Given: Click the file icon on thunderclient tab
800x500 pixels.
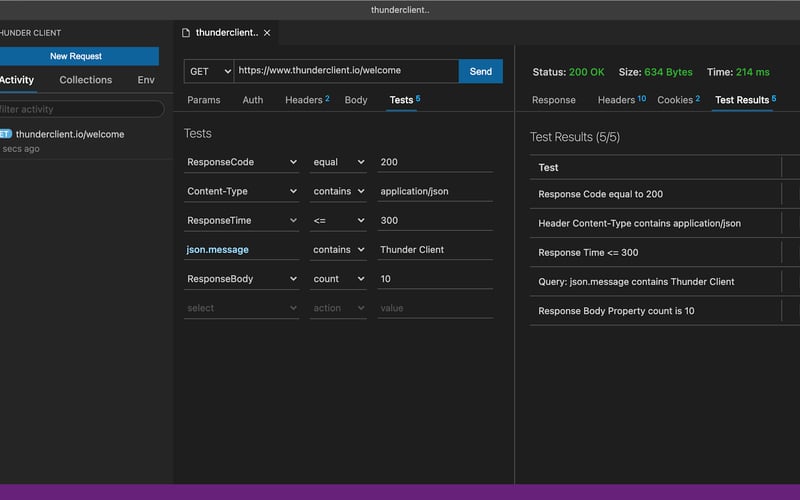Looking at the screenshot, I should coord(186,33).
